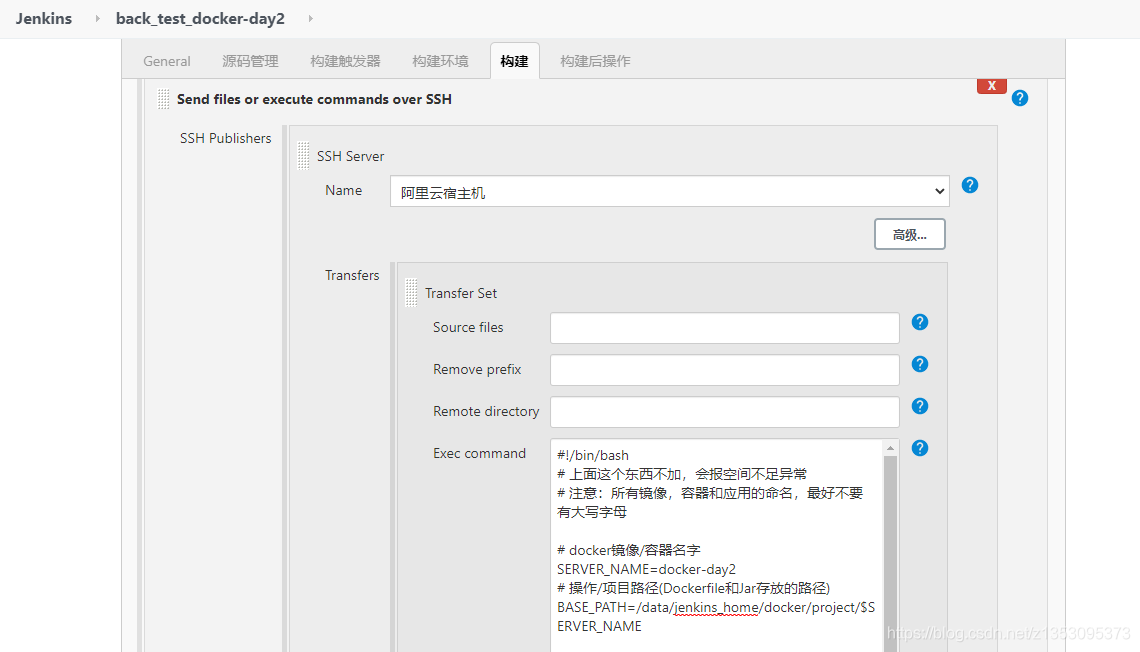Switch to the 构建后操作 tab

point(595,61)
